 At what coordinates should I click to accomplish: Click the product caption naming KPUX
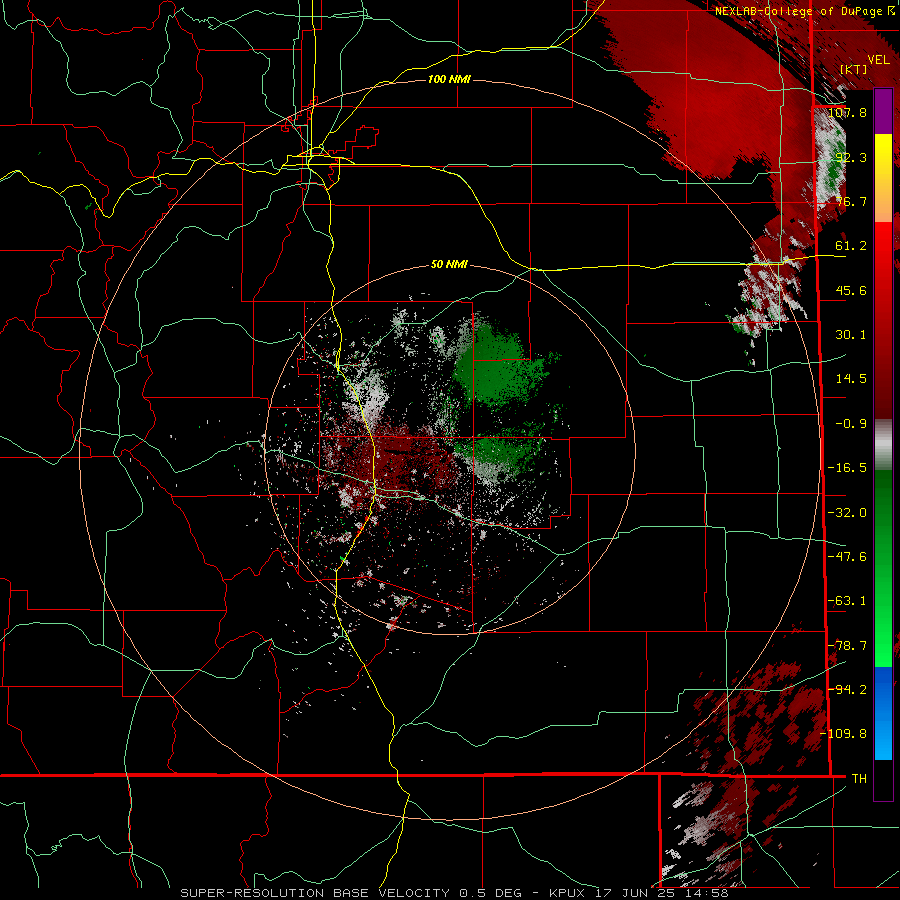tap(455, 893)
